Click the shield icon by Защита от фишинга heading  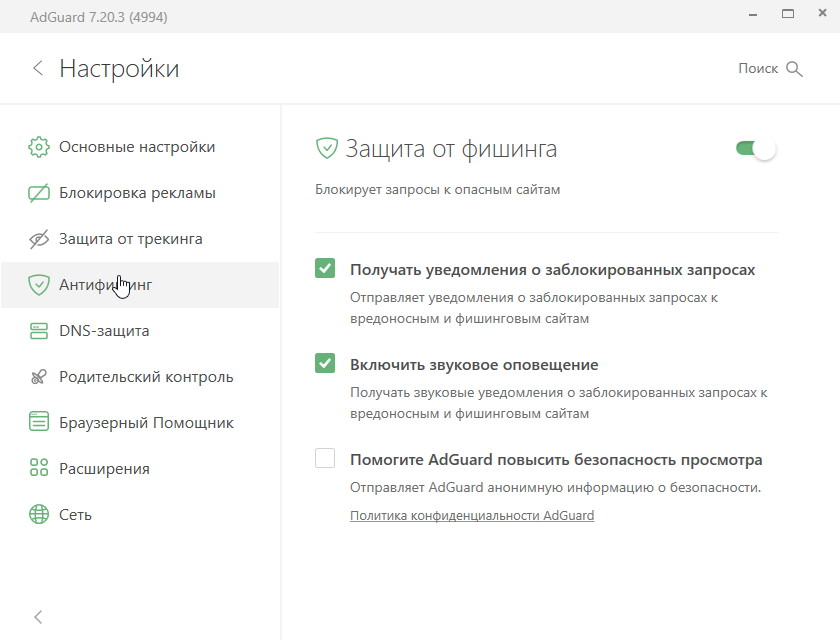coord(326,148)
